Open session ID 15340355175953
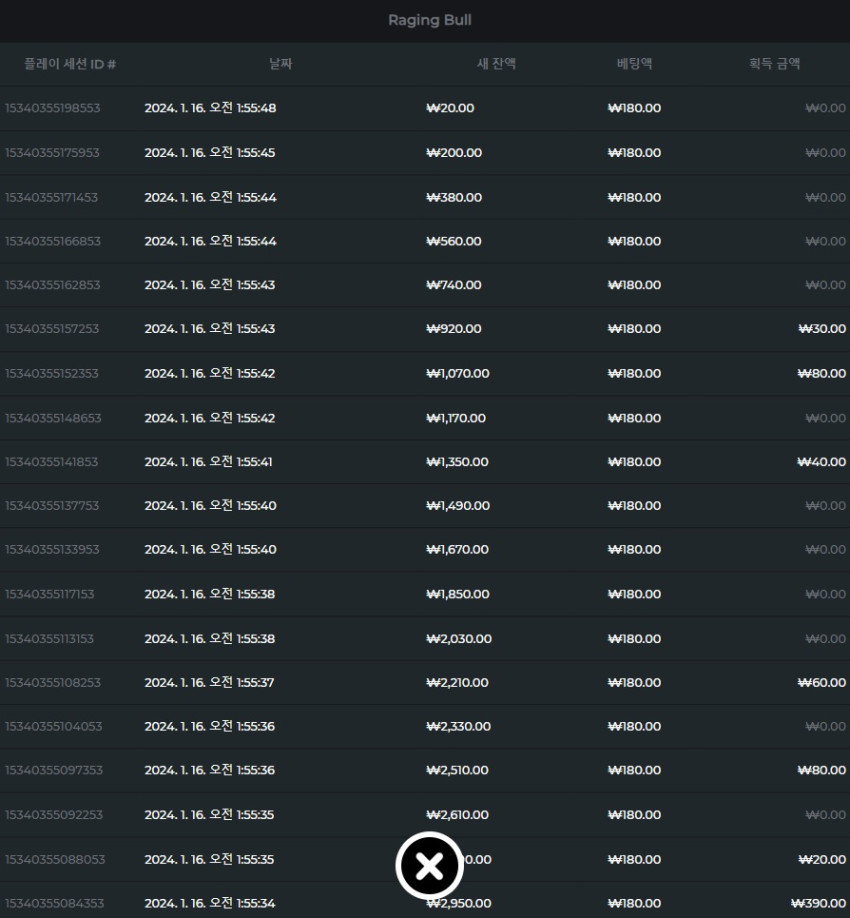This screenshot has height=918, width=850. [52, 153]
